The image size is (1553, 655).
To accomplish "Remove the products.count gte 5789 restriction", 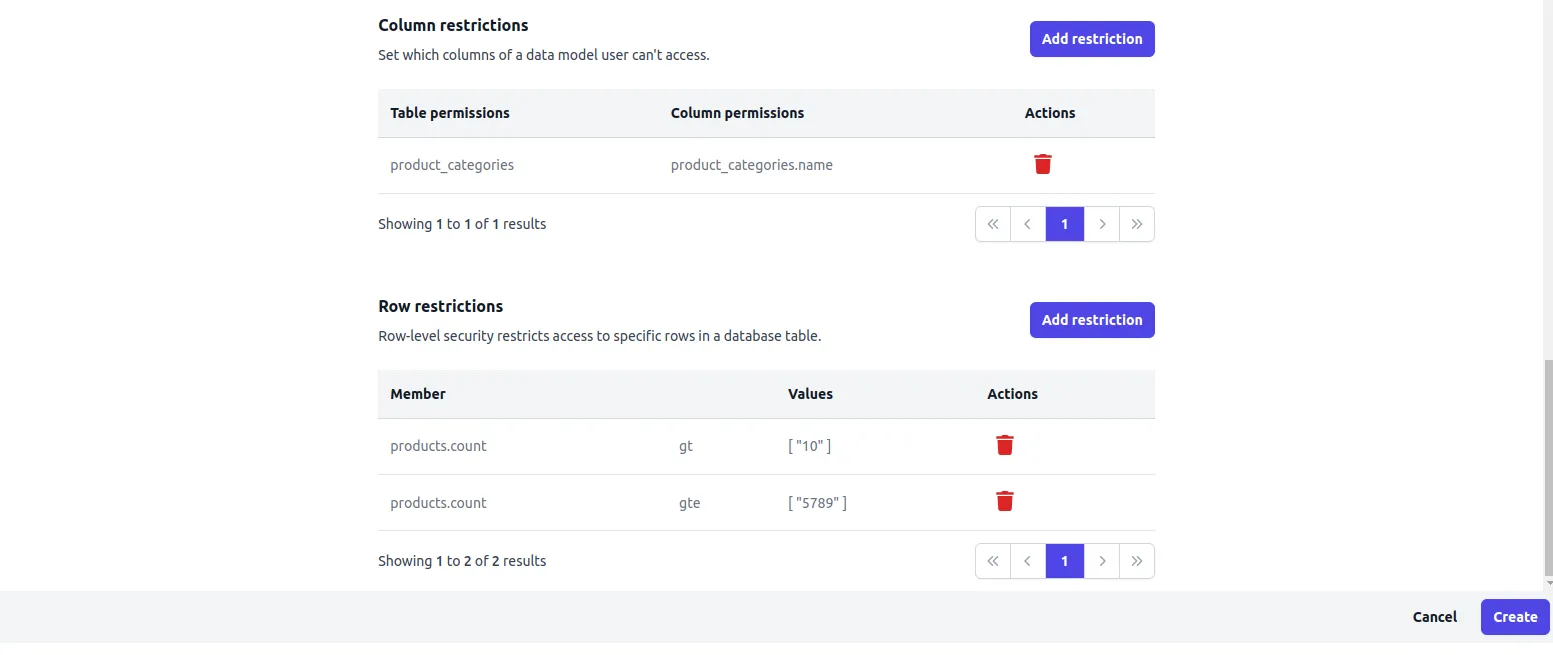I will (x=1005, y=501).
